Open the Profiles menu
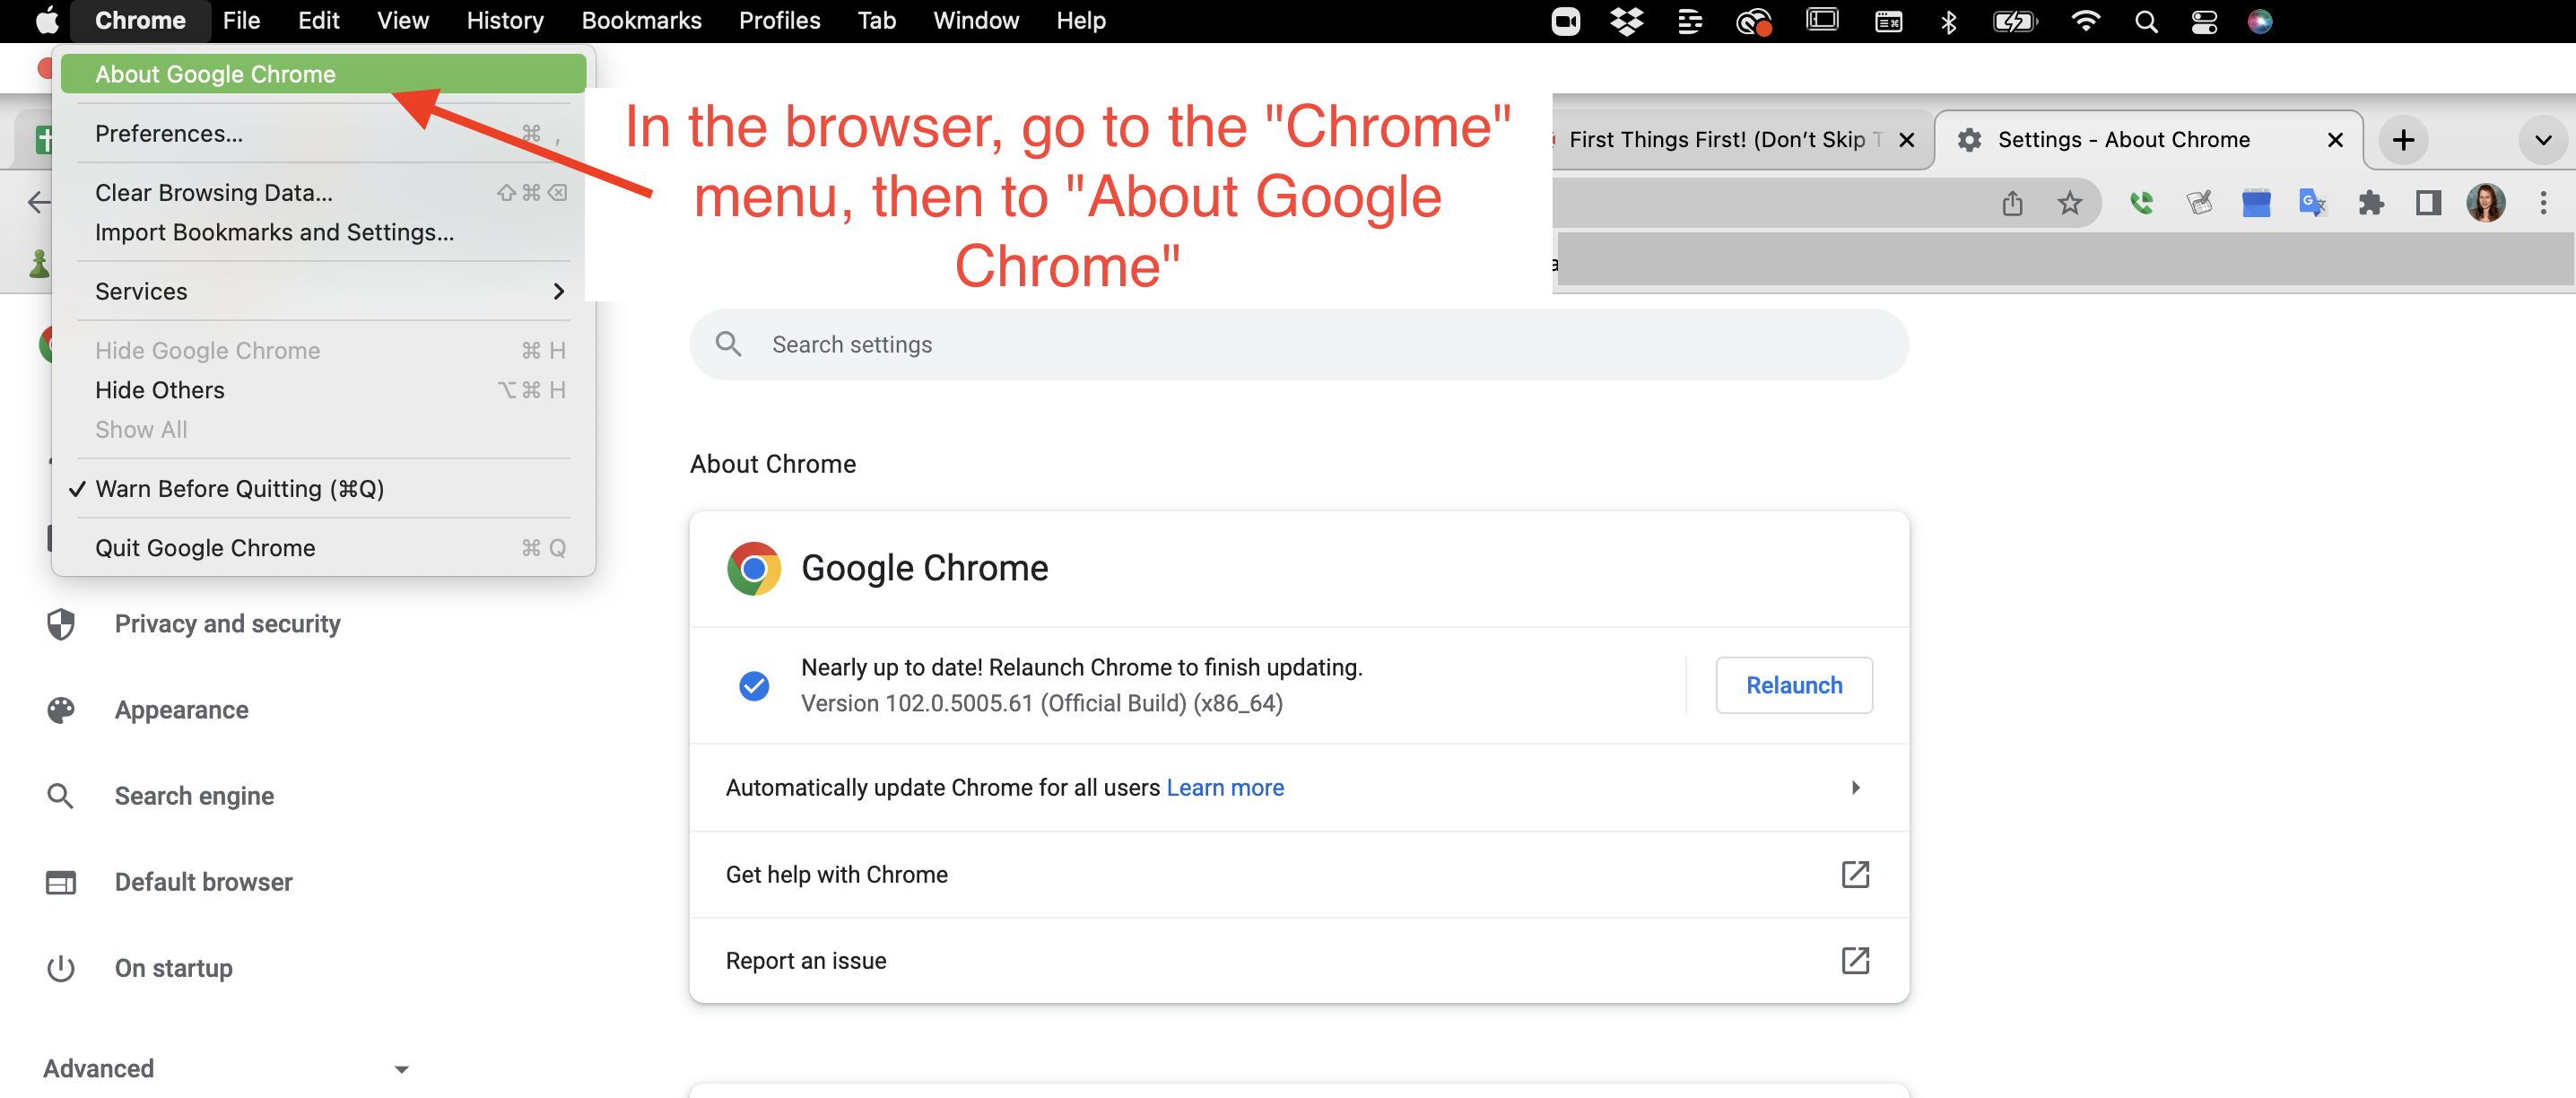The image size is (2576, 1098). tap(779, 20)
